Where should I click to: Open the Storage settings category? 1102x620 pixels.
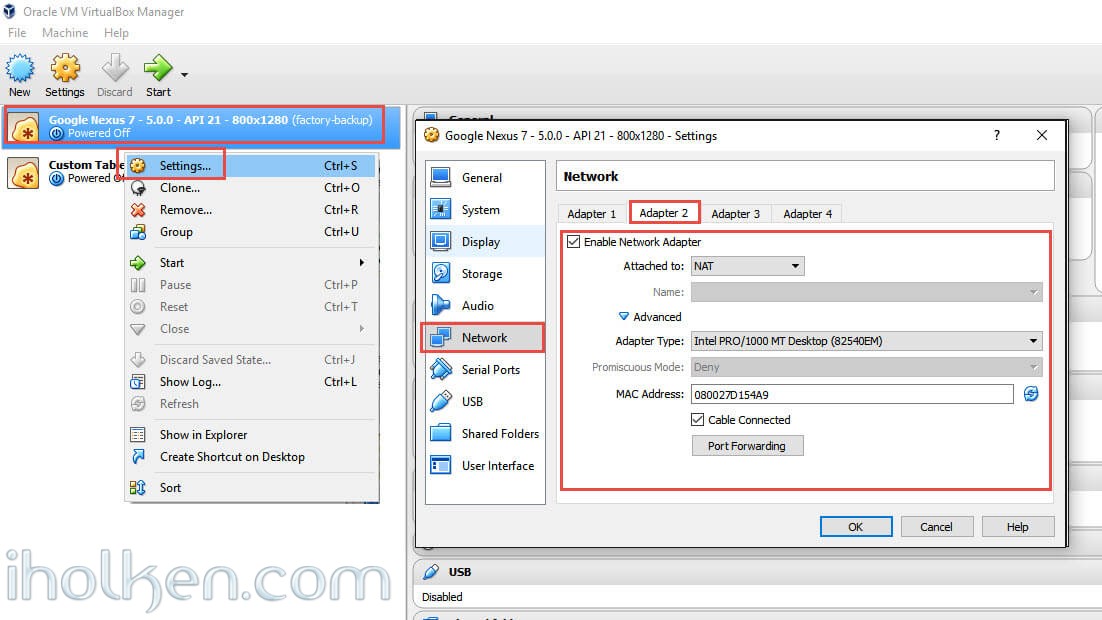pos(485,273)
